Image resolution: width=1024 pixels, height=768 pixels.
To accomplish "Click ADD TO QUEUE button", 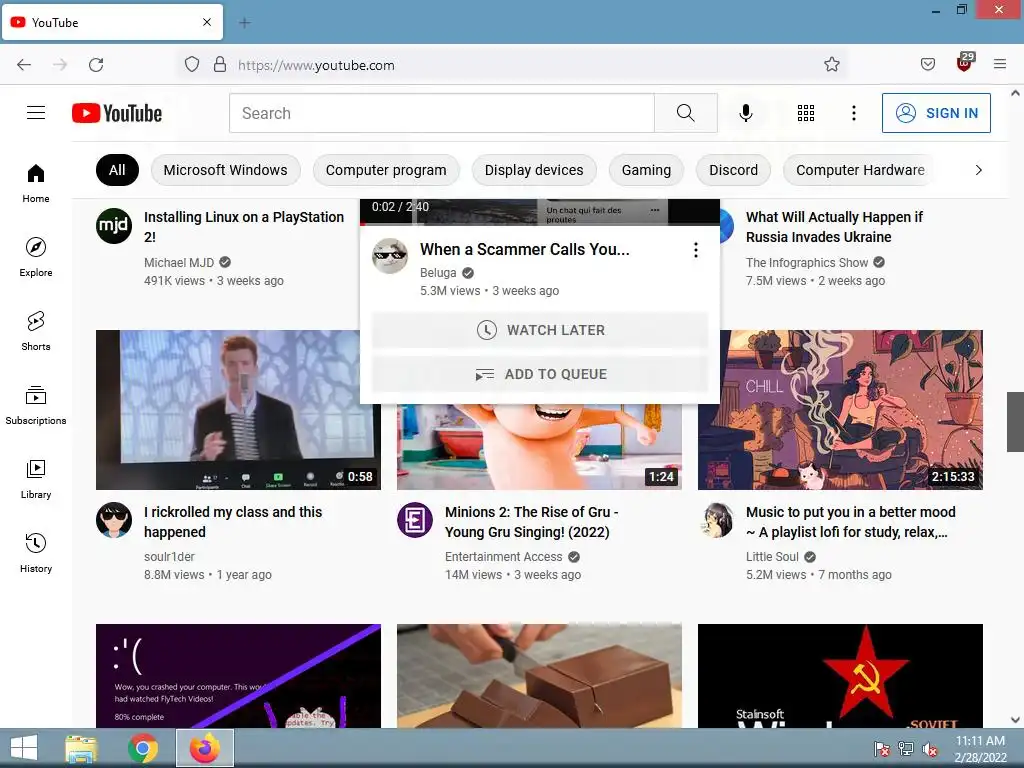I will pos(540,374).
